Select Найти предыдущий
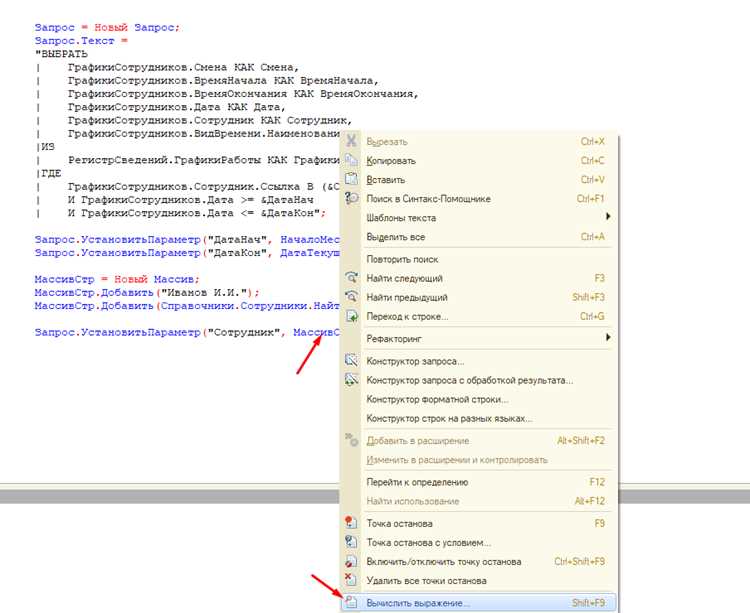 click(x=478, y=297)
